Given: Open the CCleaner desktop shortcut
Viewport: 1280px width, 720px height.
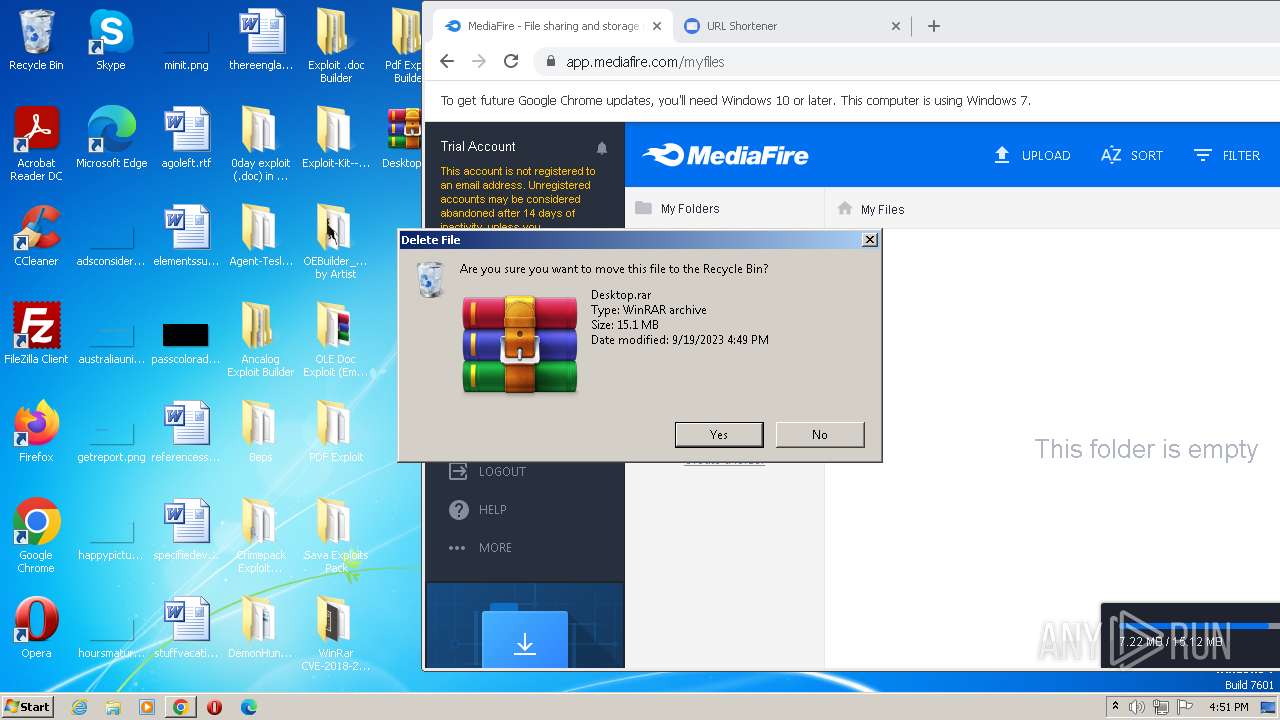Looking at the screenshot, I should (x=36, y=236).
